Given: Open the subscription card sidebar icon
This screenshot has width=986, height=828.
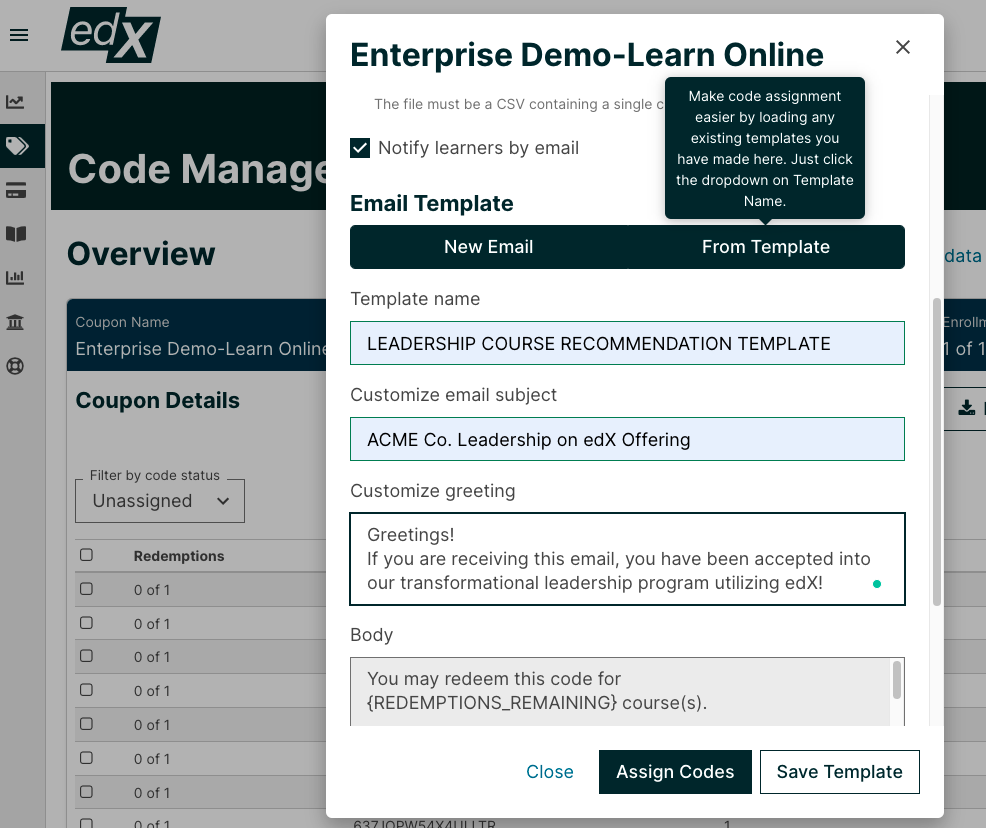Looking at the screenshot, I should tap(16, 190).
